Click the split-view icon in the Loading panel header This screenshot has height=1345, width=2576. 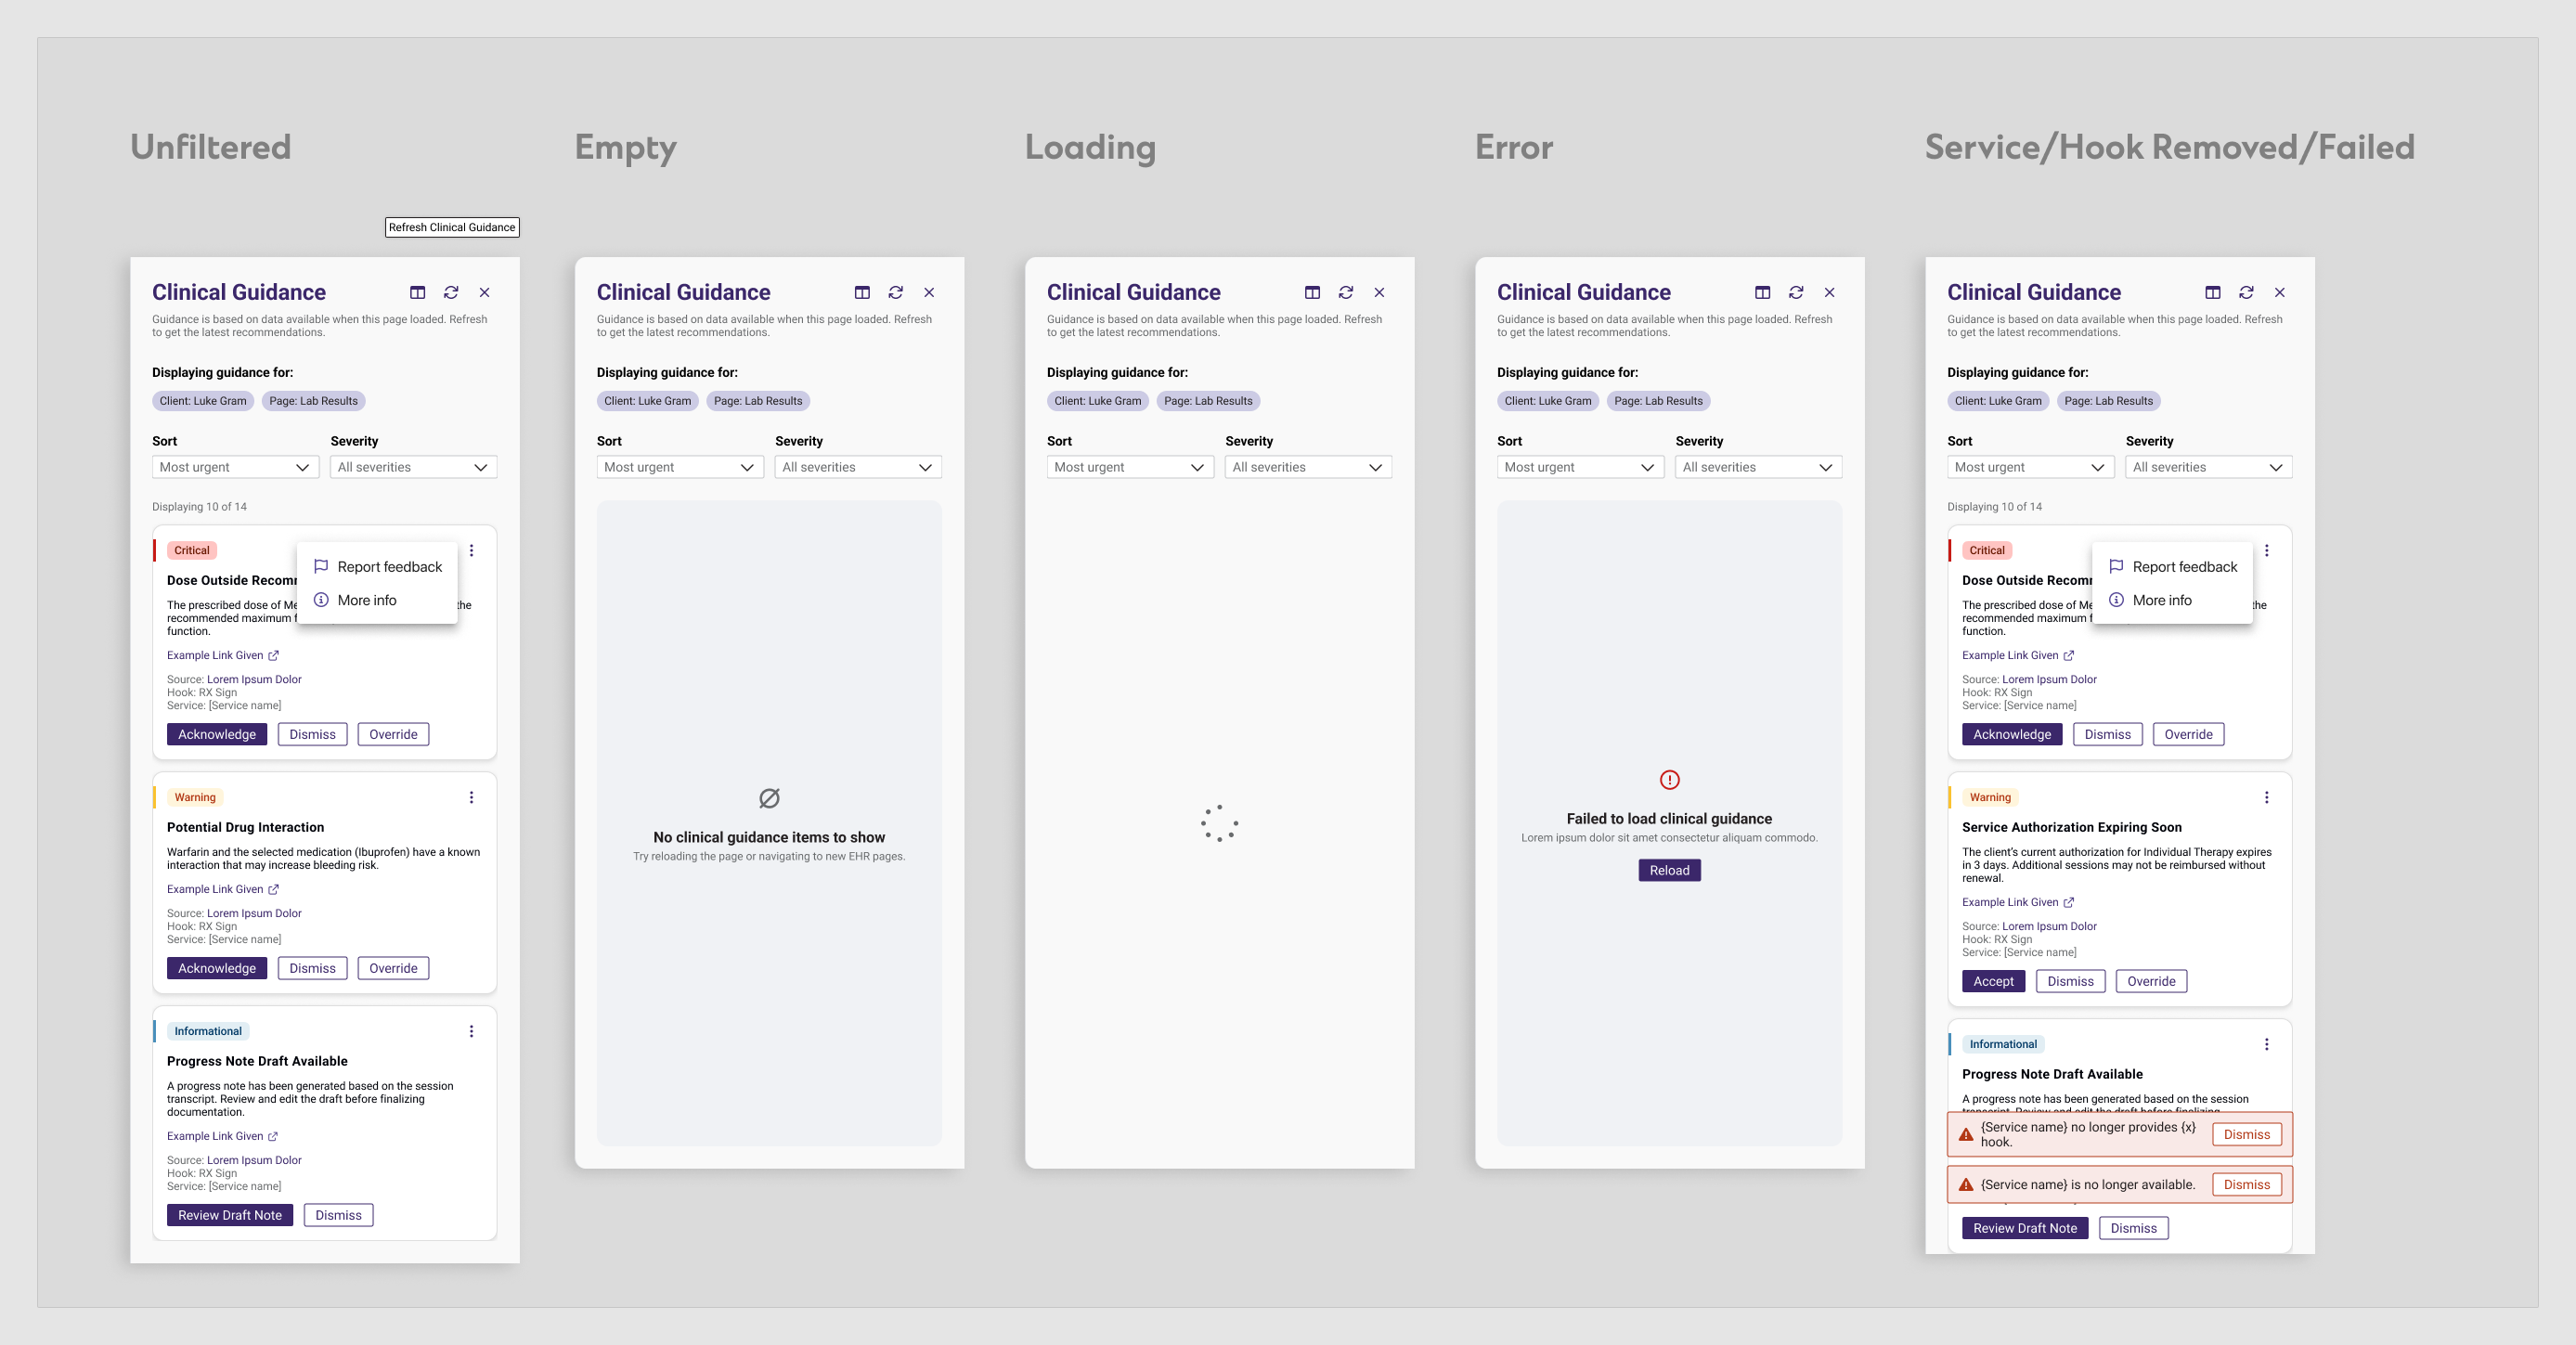[x=1312, y=292]
